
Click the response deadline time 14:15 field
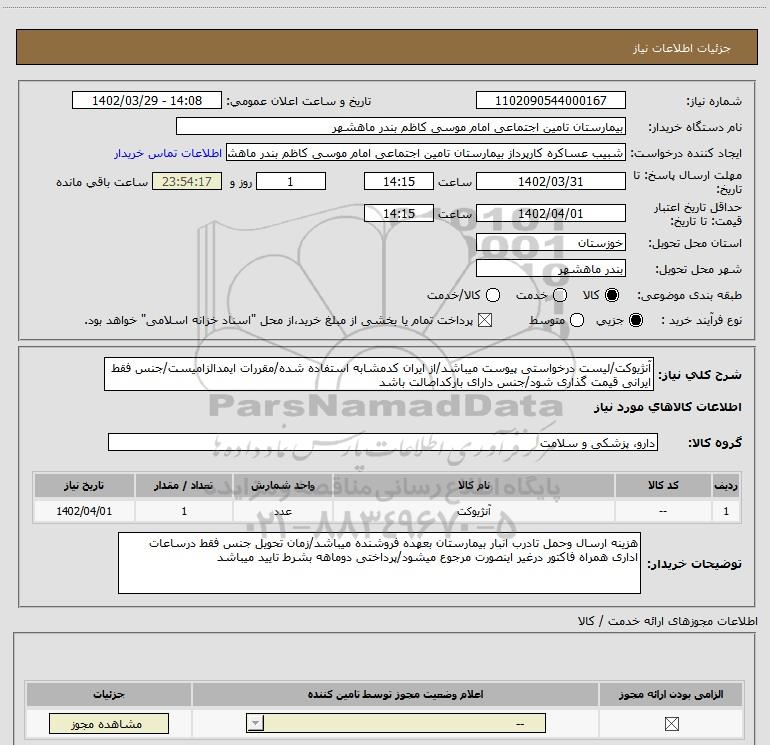(399, 181)
